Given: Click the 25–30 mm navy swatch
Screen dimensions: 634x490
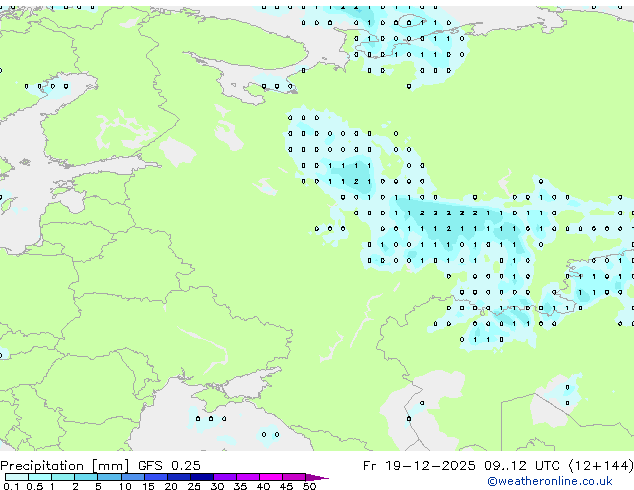Looking at the screenshot, I should click(202, 477).
